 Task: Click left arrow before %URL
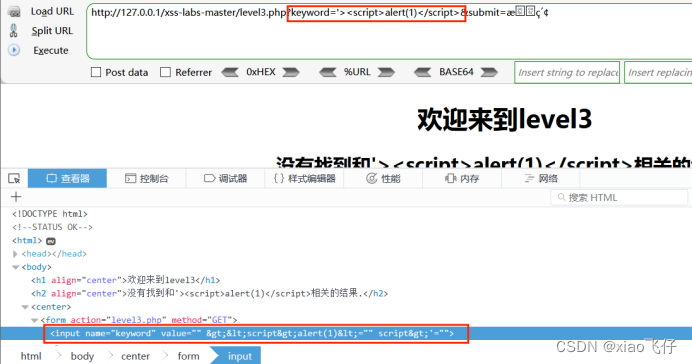pyautogui.click(x=328, y=72)
